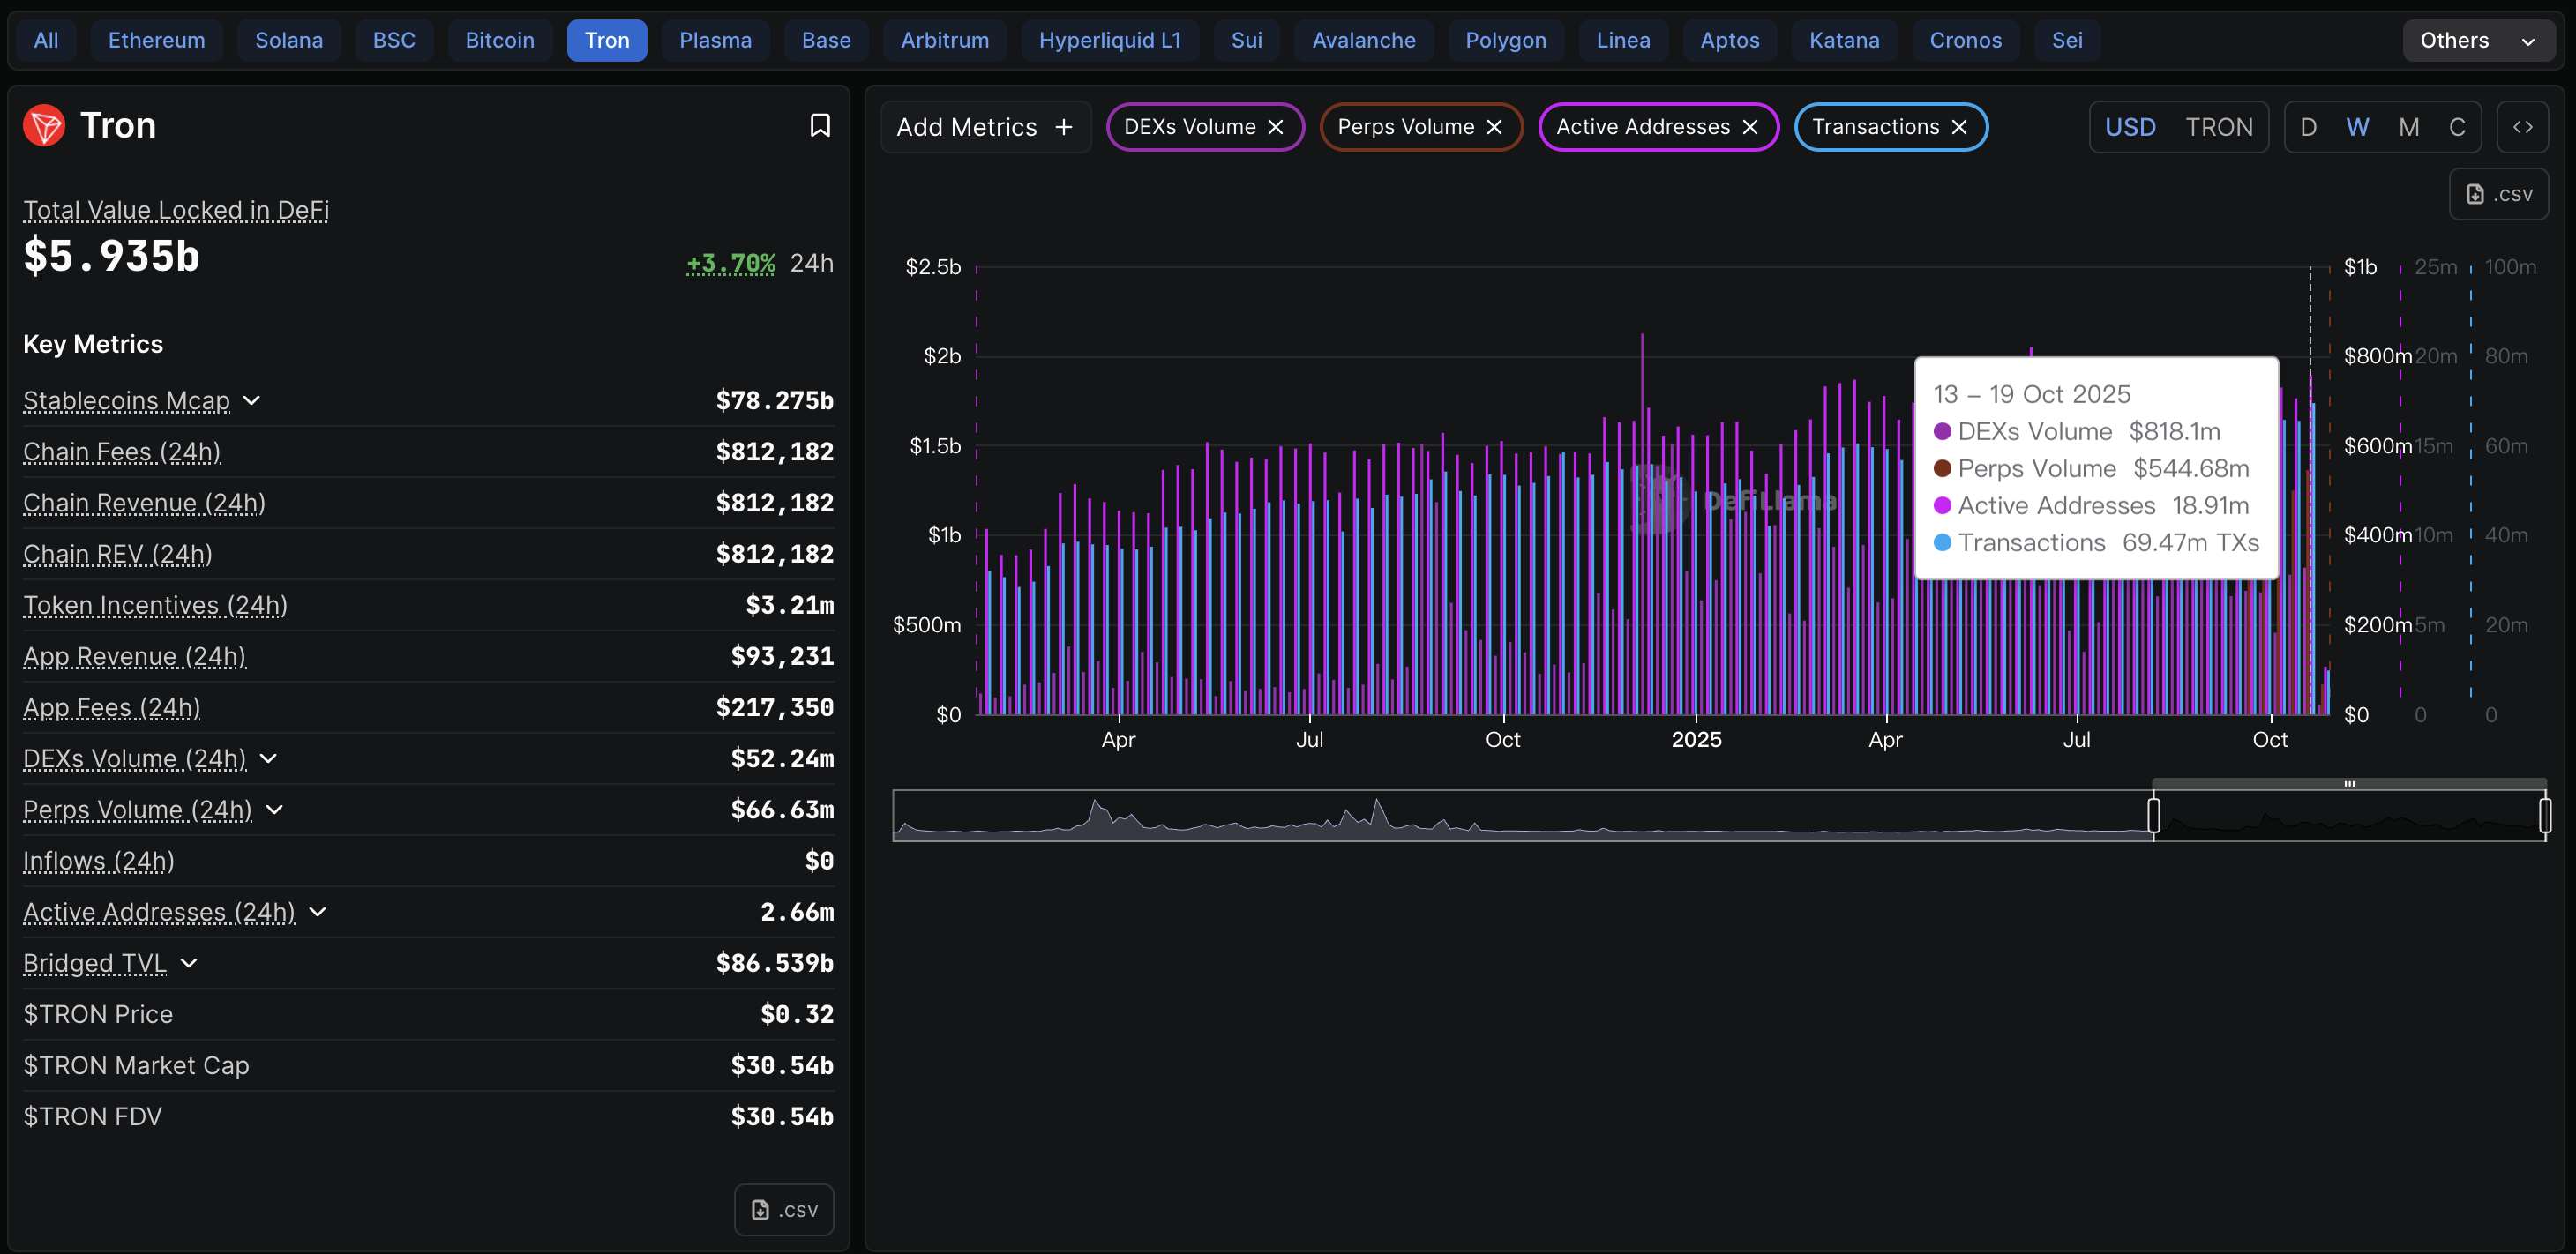Open embed code with brackets icon
The width and height of the screenshot is (2576, 1254).
pos(2522,127)
